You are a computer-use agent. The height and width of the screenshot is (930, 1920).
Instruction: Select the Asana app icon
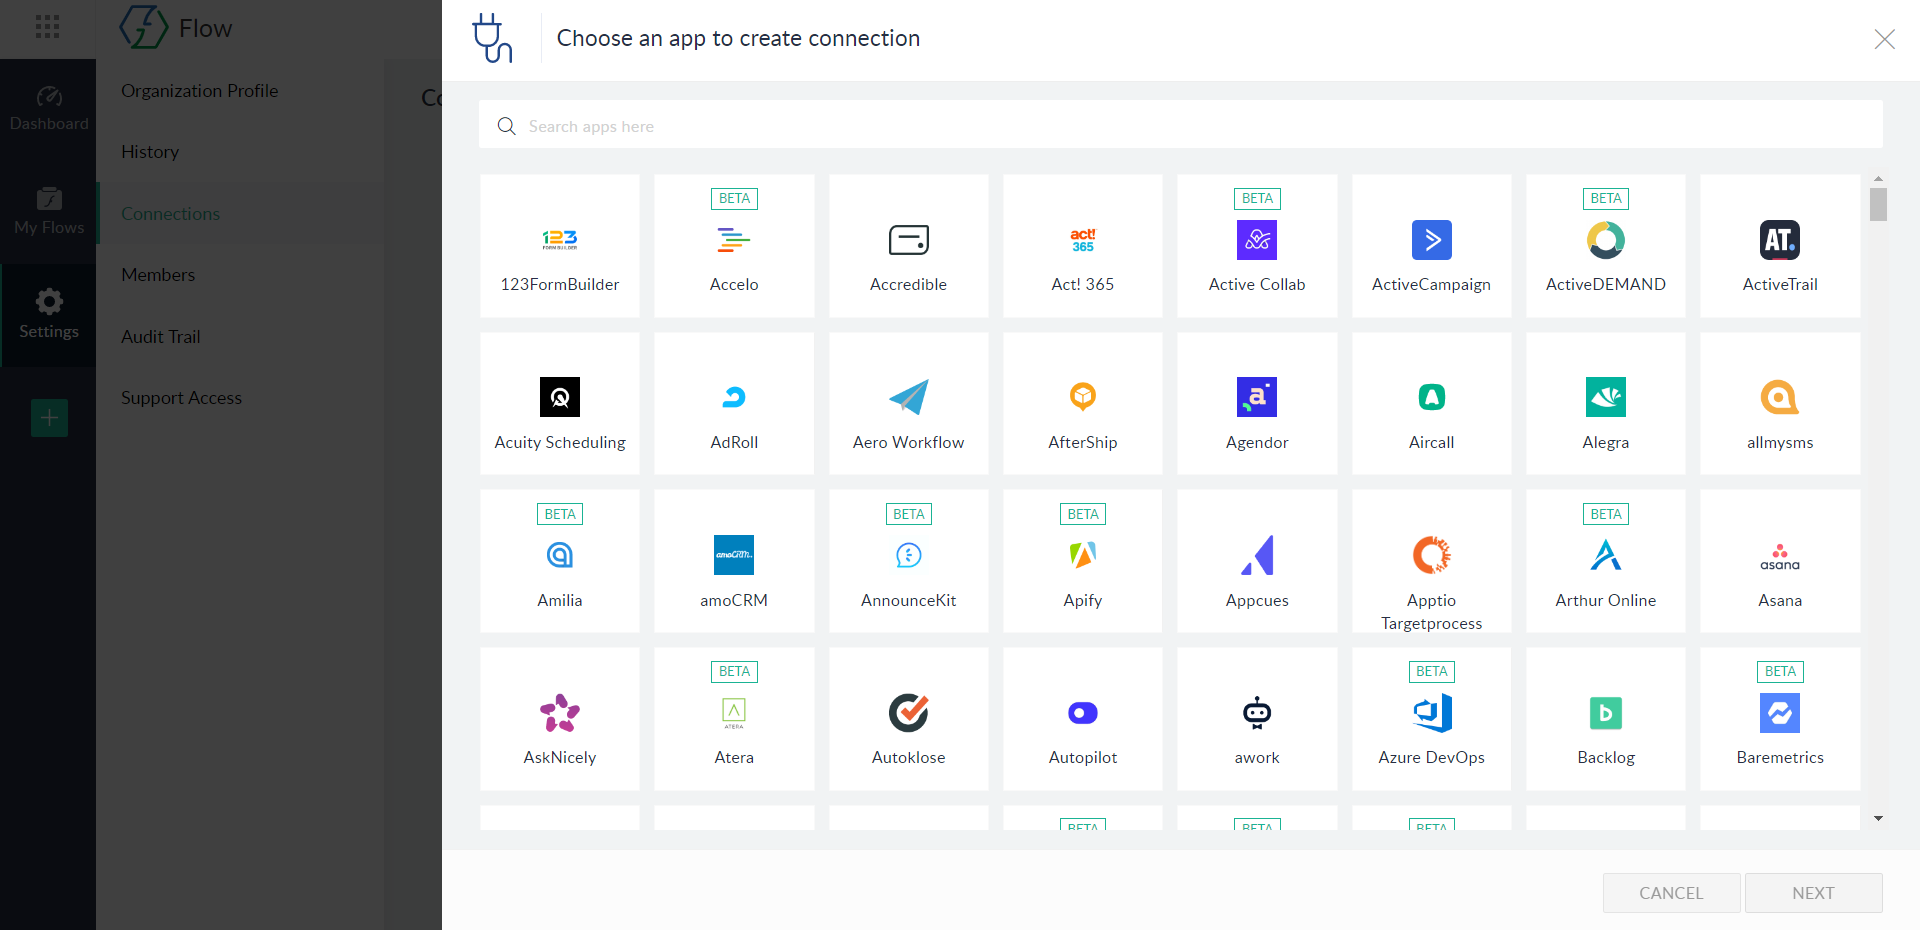click(x=1780, y=557)
